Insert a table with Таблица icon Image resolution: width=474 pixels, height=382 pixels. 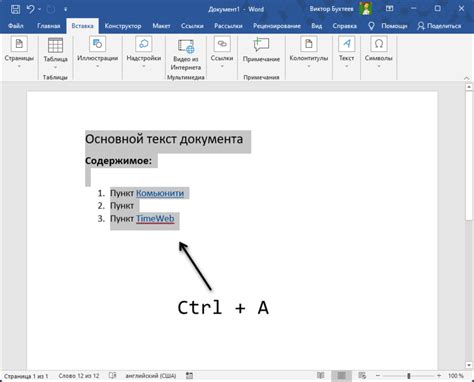coord(55,46)
